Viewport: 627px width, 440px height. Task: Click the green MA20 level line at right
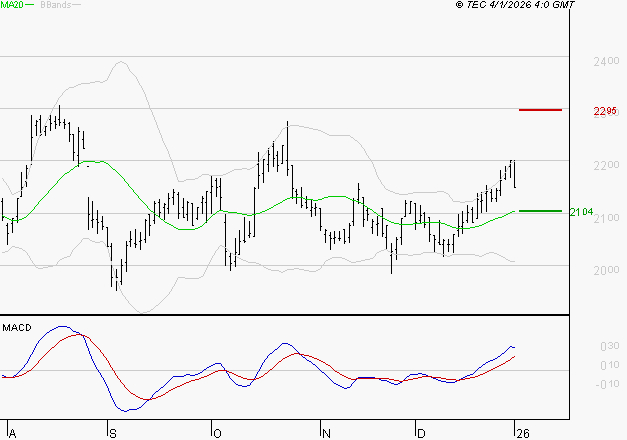[x=540, y=211]
